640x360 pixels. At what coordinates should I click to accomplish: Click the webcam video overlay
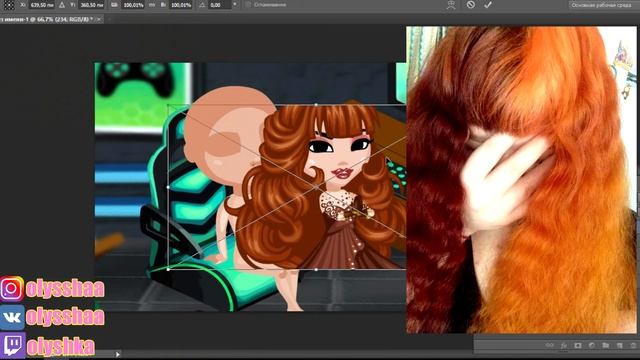click(521, 180)
